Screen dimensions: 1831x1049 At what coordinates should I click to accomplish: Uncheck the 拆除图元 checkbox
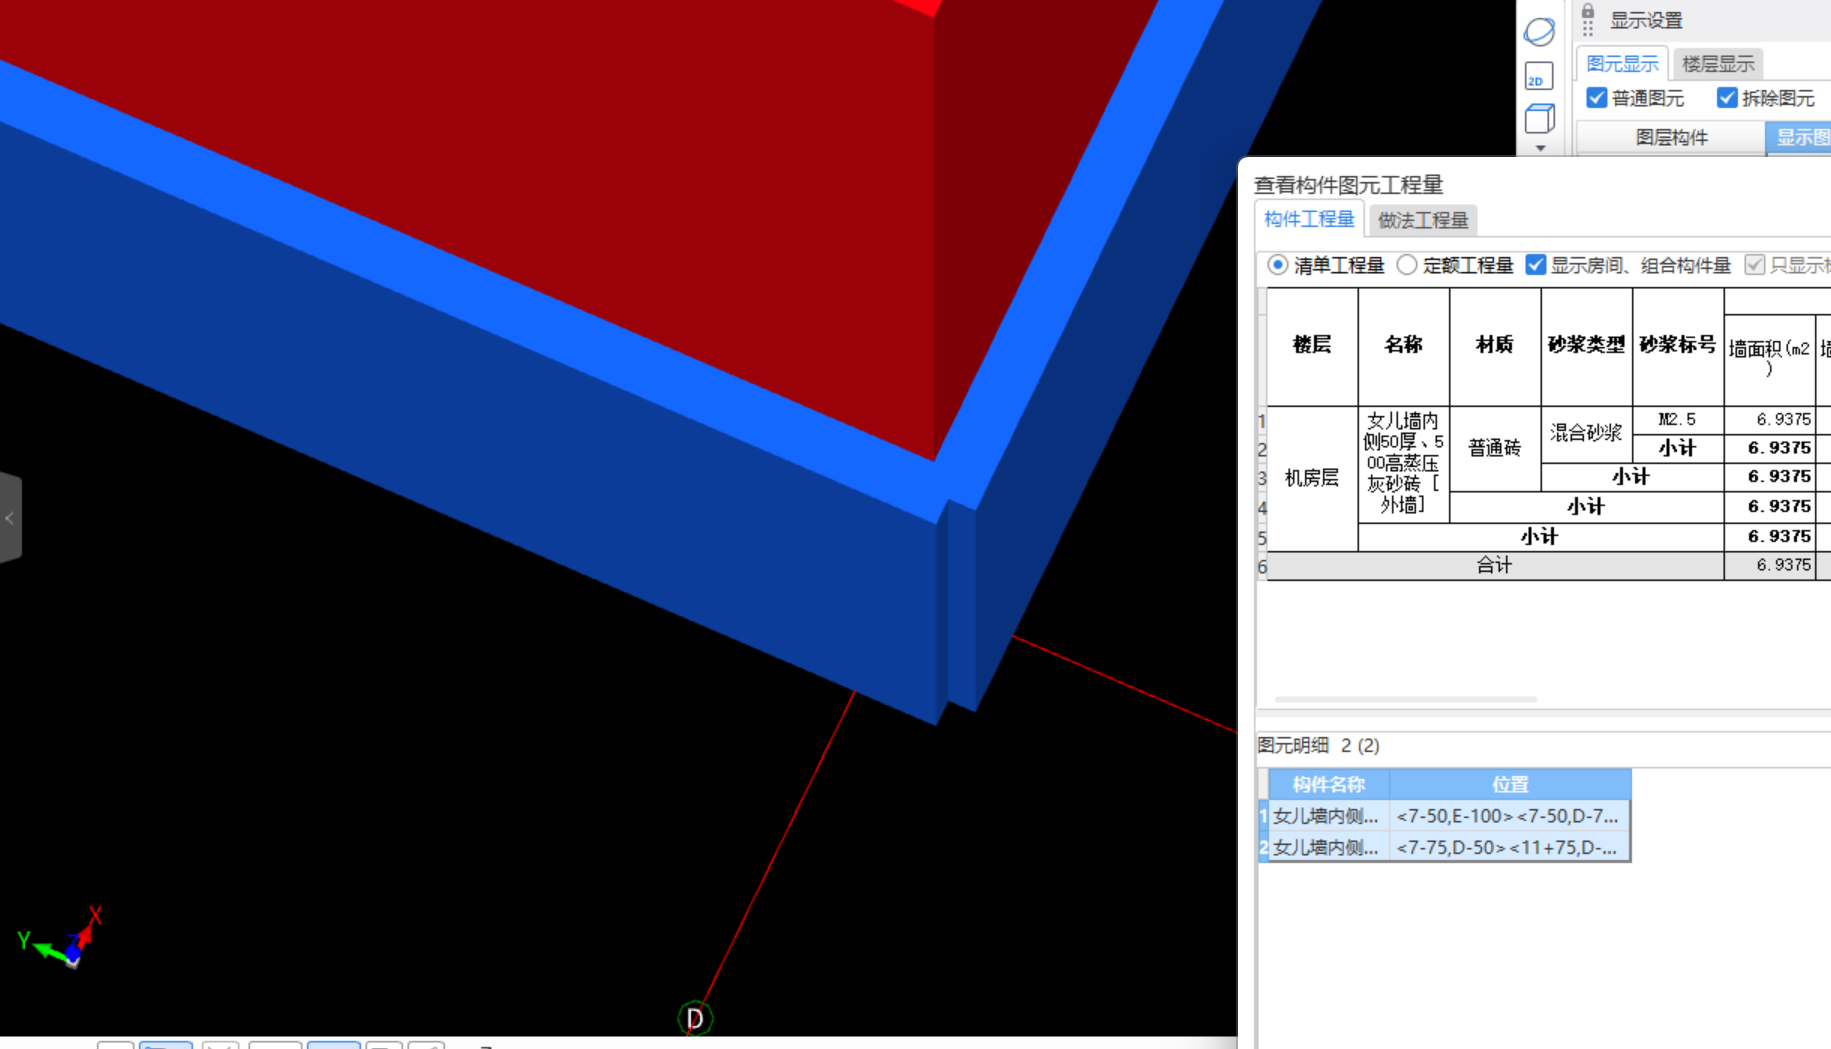pos(1726,98)
